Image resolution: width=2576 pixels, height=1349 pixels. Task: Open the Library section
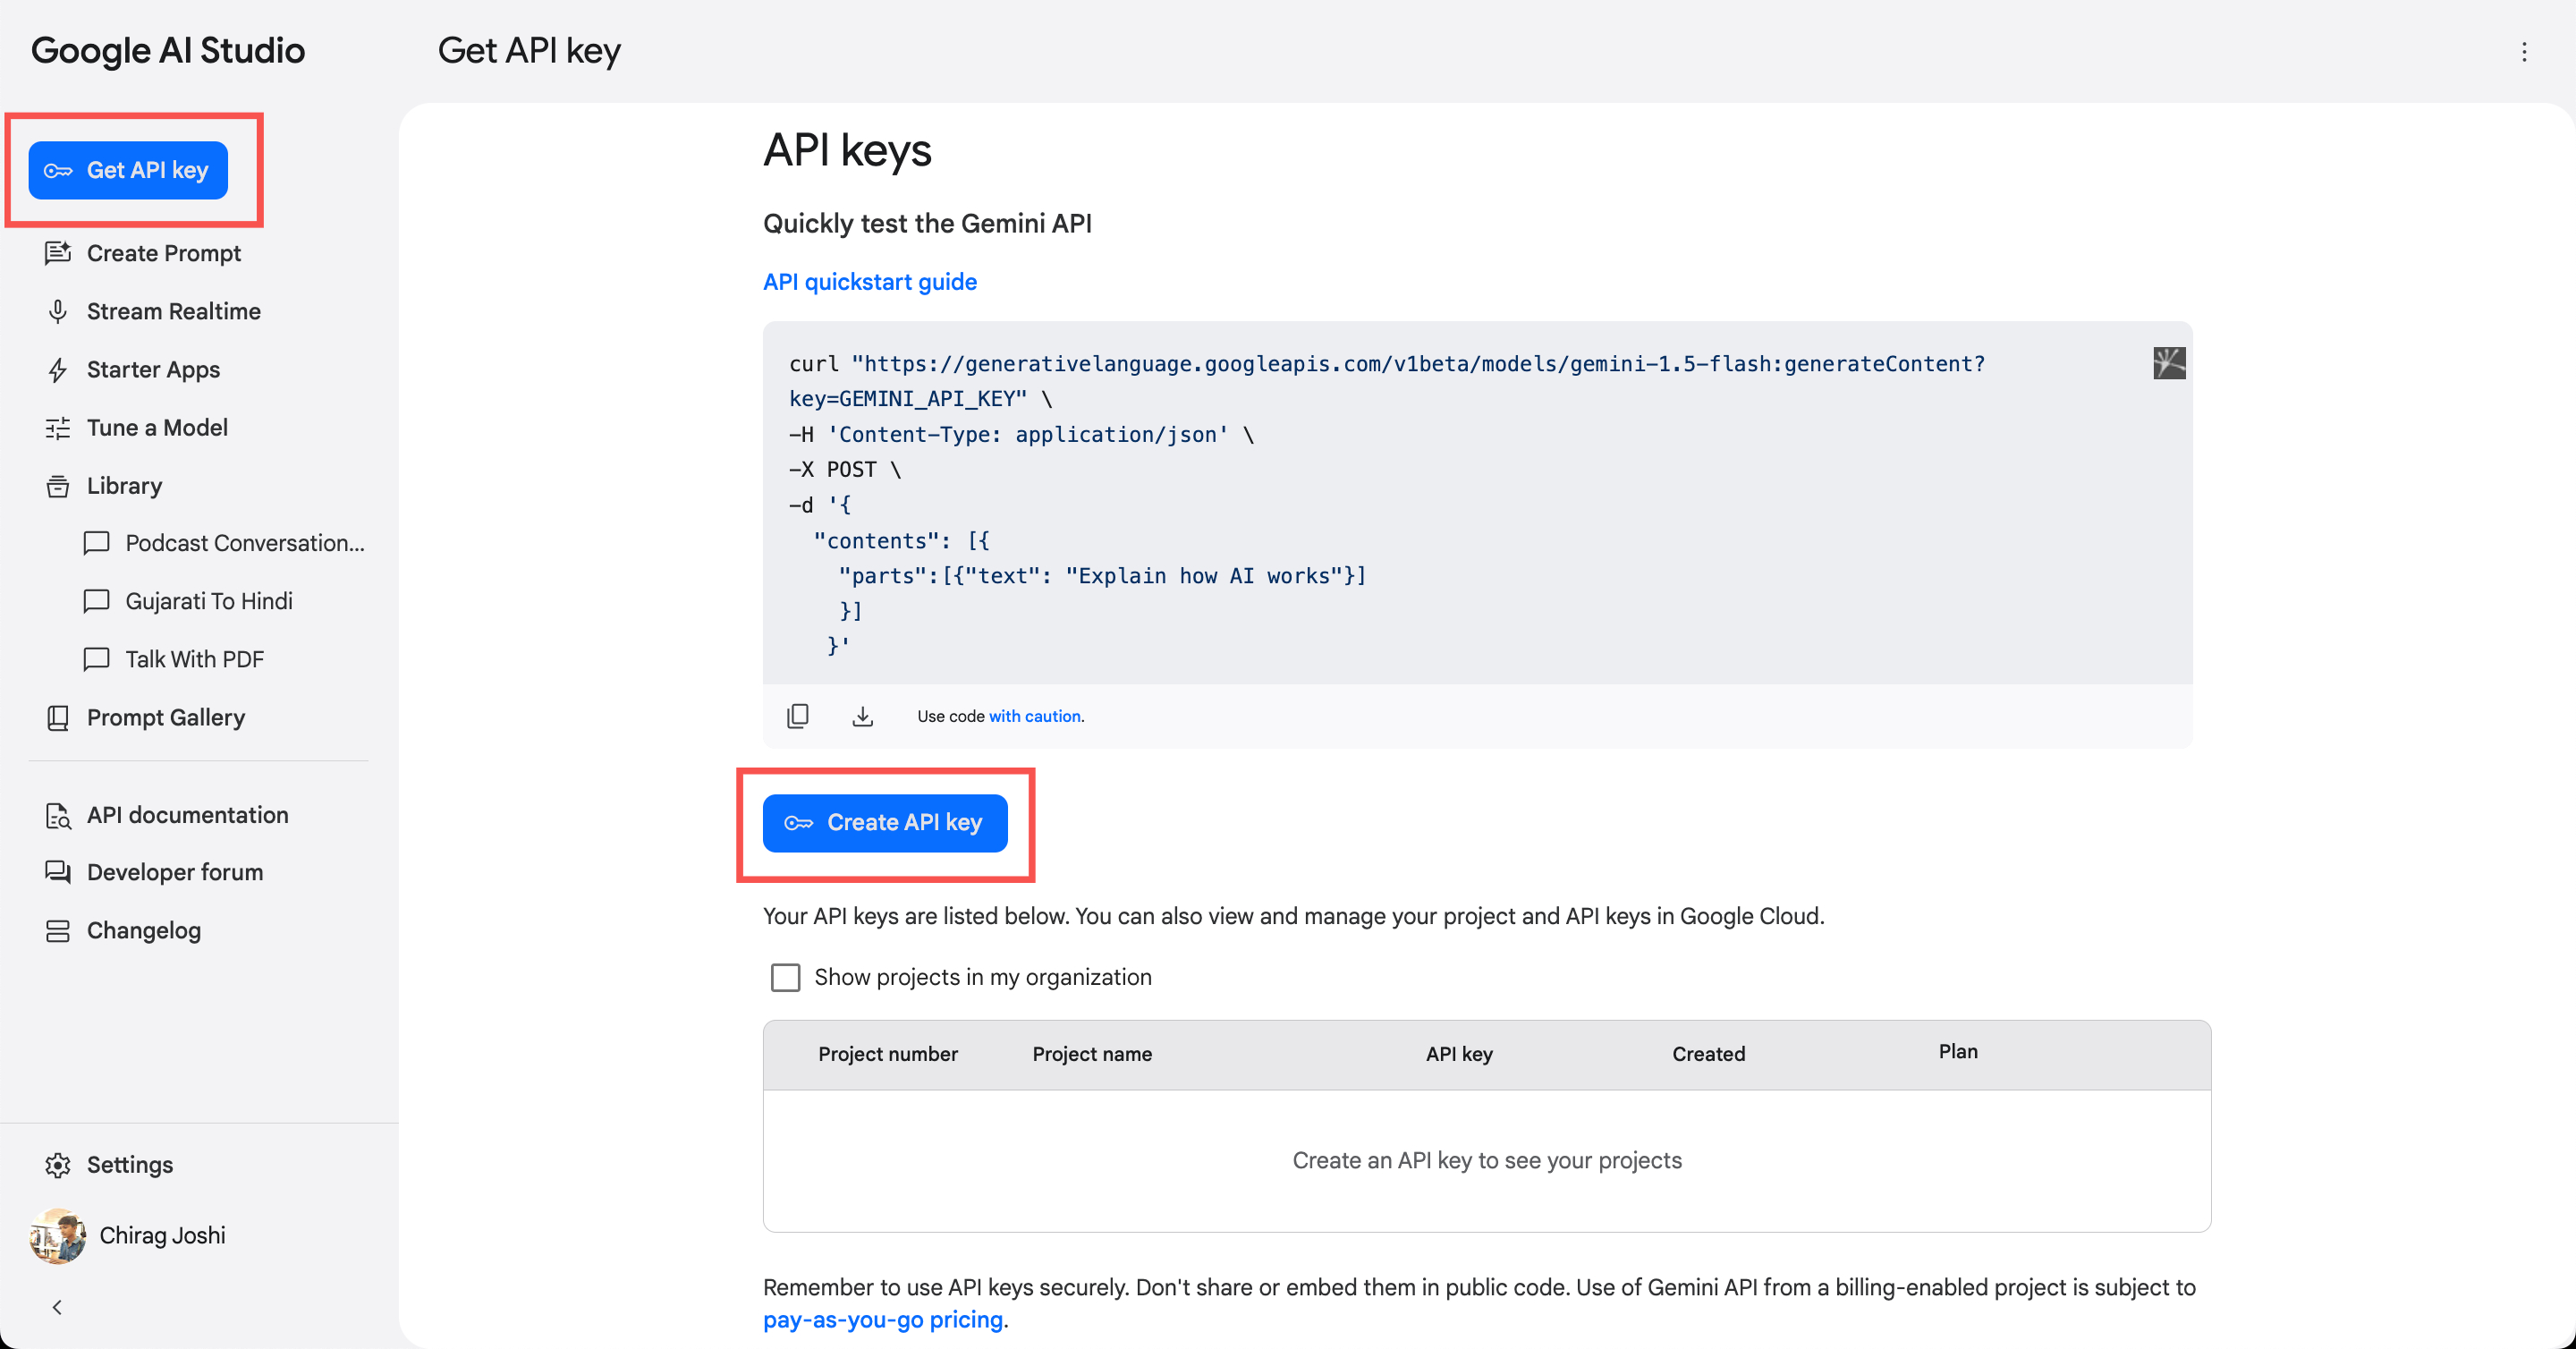124,485
